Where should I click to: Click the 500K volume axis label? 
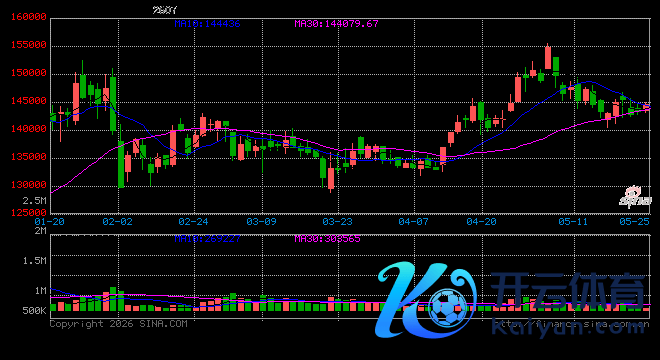pos(35,311)
